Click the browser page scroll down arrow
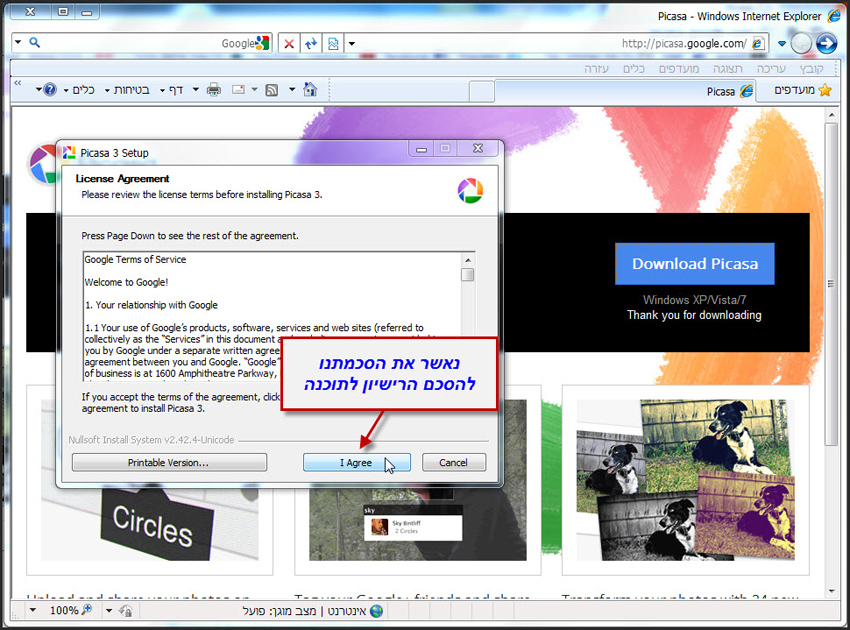Screen dimensions: 850x630 (x=832, y=592)
